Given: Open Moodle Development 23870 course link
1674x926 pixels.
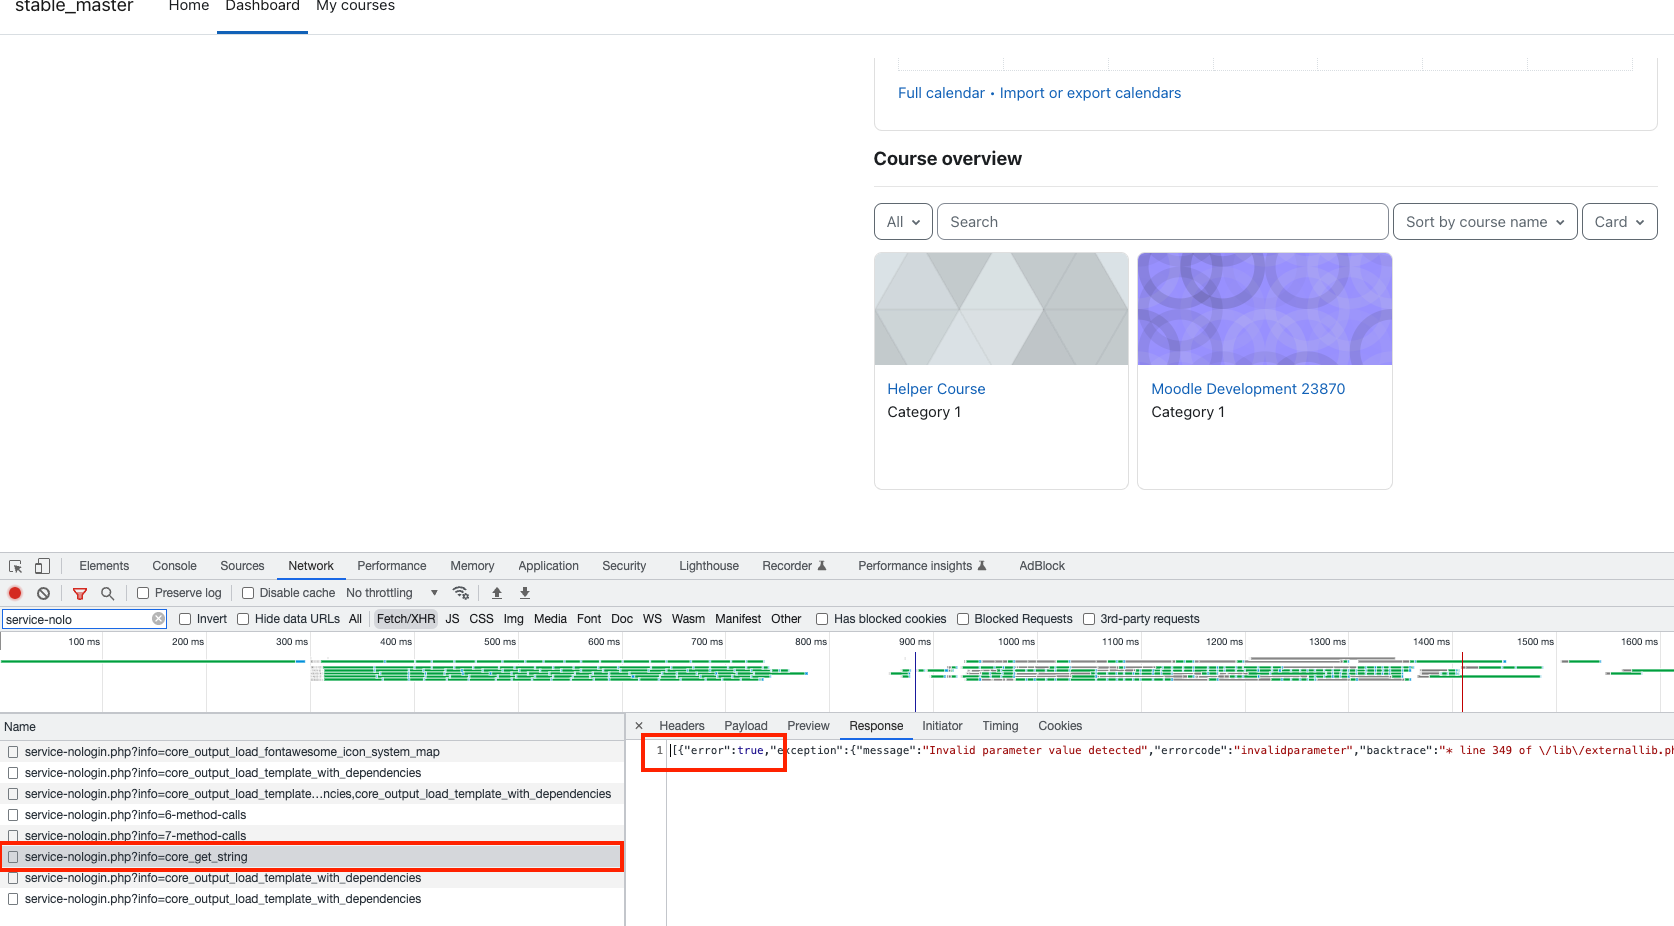Looking at the screenshot, I should click(x=1248, y=389).
